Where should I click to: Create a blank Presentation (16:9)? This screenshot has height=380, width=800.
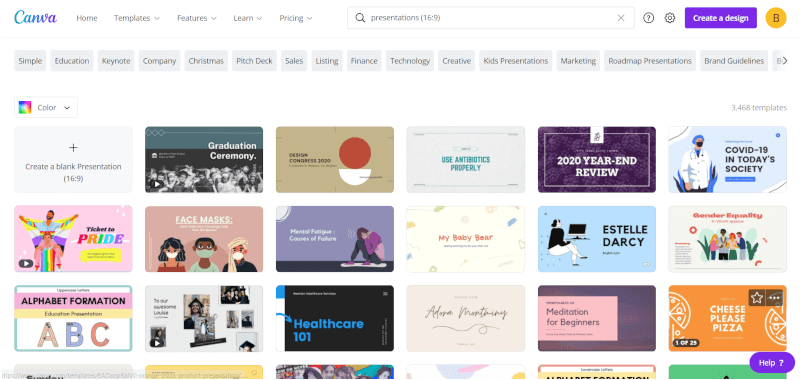tap(73, 160)
